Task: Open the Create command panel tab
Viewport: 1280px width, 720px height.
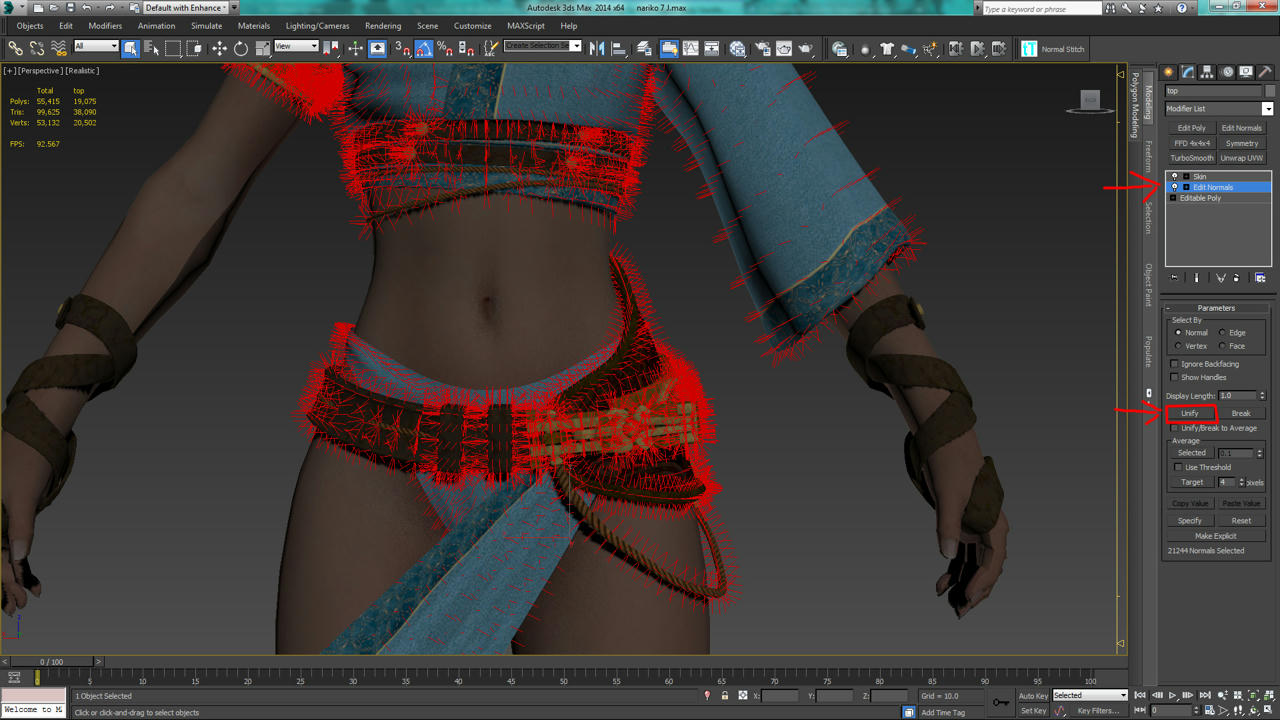Action: tap(1168, 72)
